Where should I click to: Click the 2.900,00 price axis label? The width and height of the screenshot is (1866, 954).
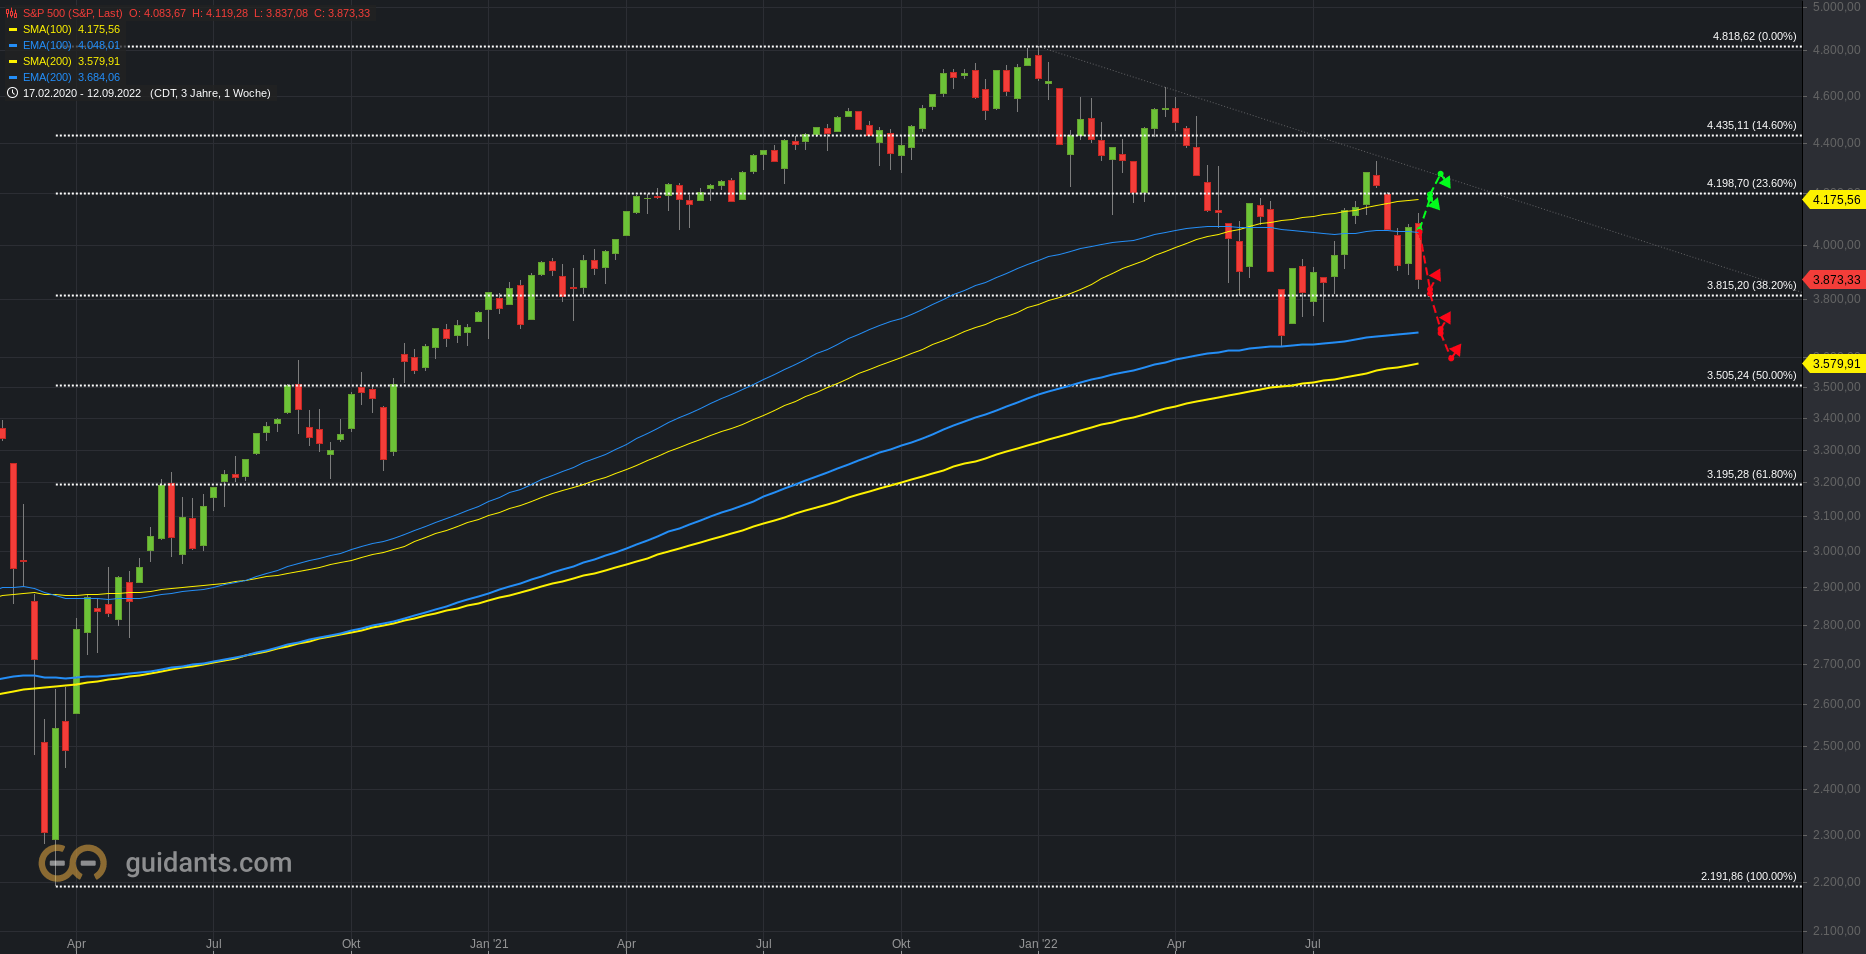coord(1837,587)
